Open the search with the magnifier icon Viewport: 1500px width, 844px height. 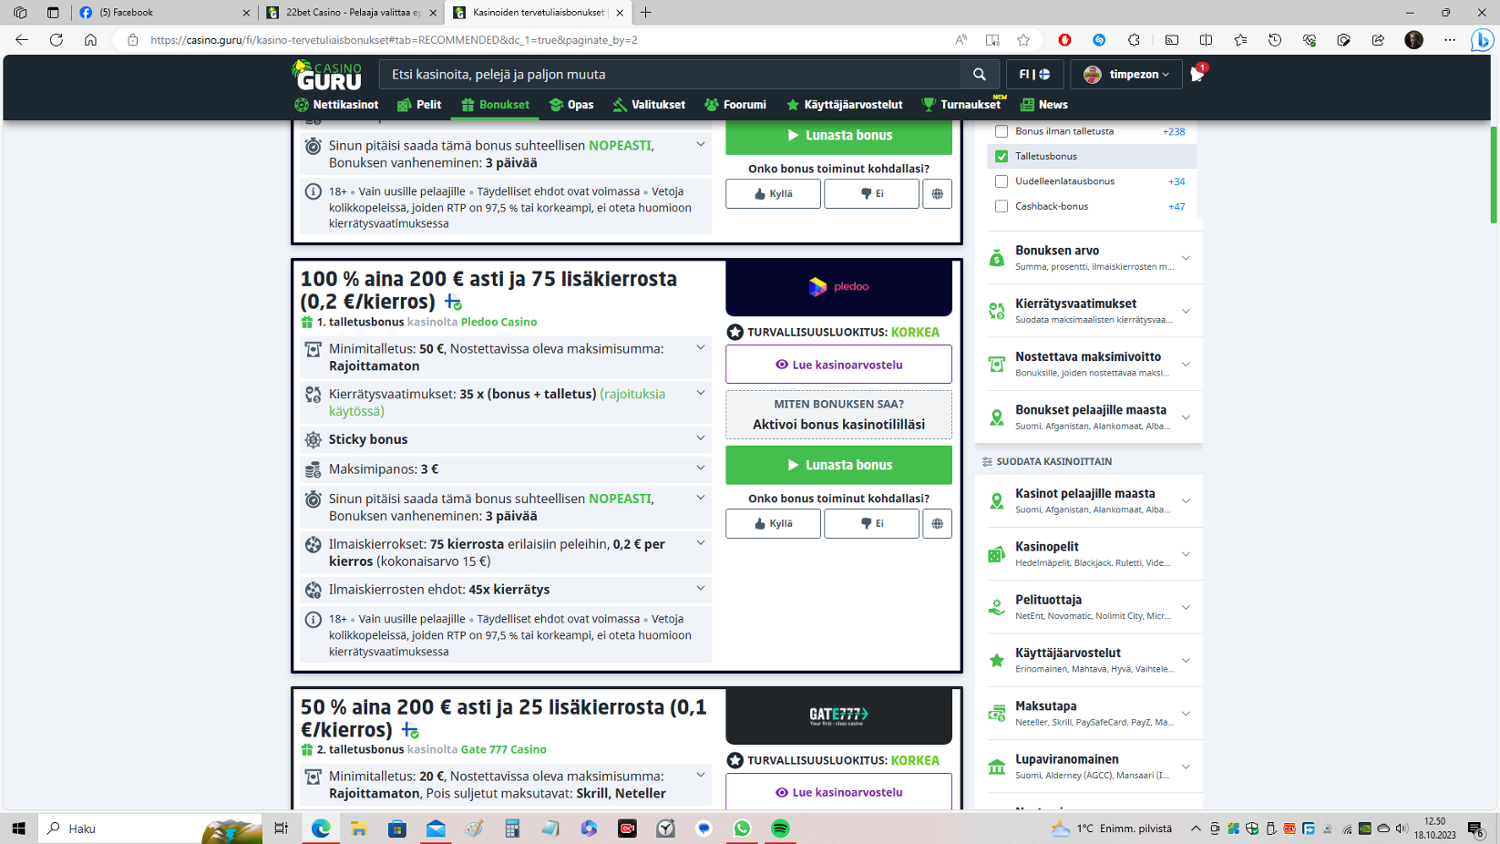click(978, 73)
